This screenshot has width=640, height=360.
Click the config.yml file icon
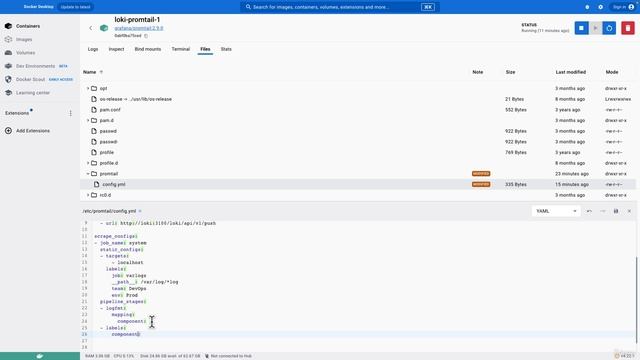[96, 184]
